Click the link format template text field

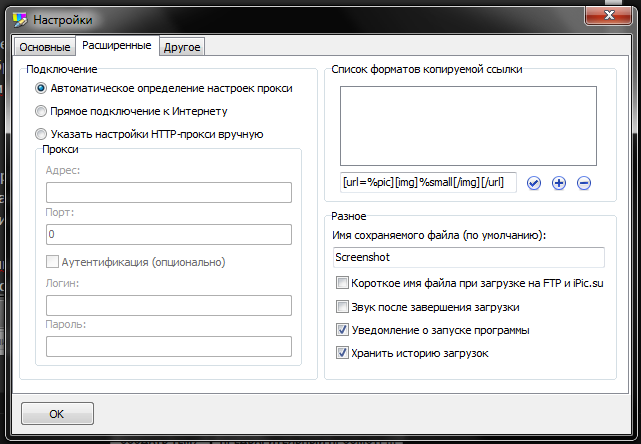pos(428,182)
